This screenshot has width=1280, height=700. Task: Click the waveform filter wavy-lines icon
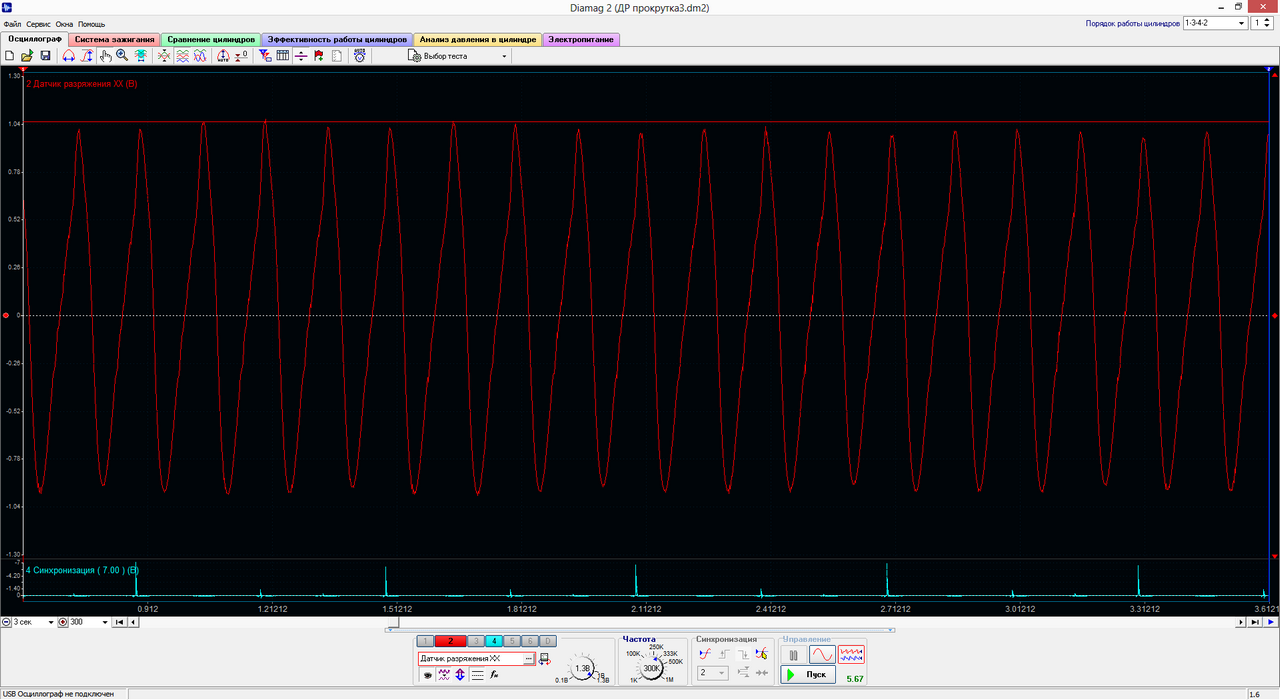pyautogui.click(x=444, y=675)
